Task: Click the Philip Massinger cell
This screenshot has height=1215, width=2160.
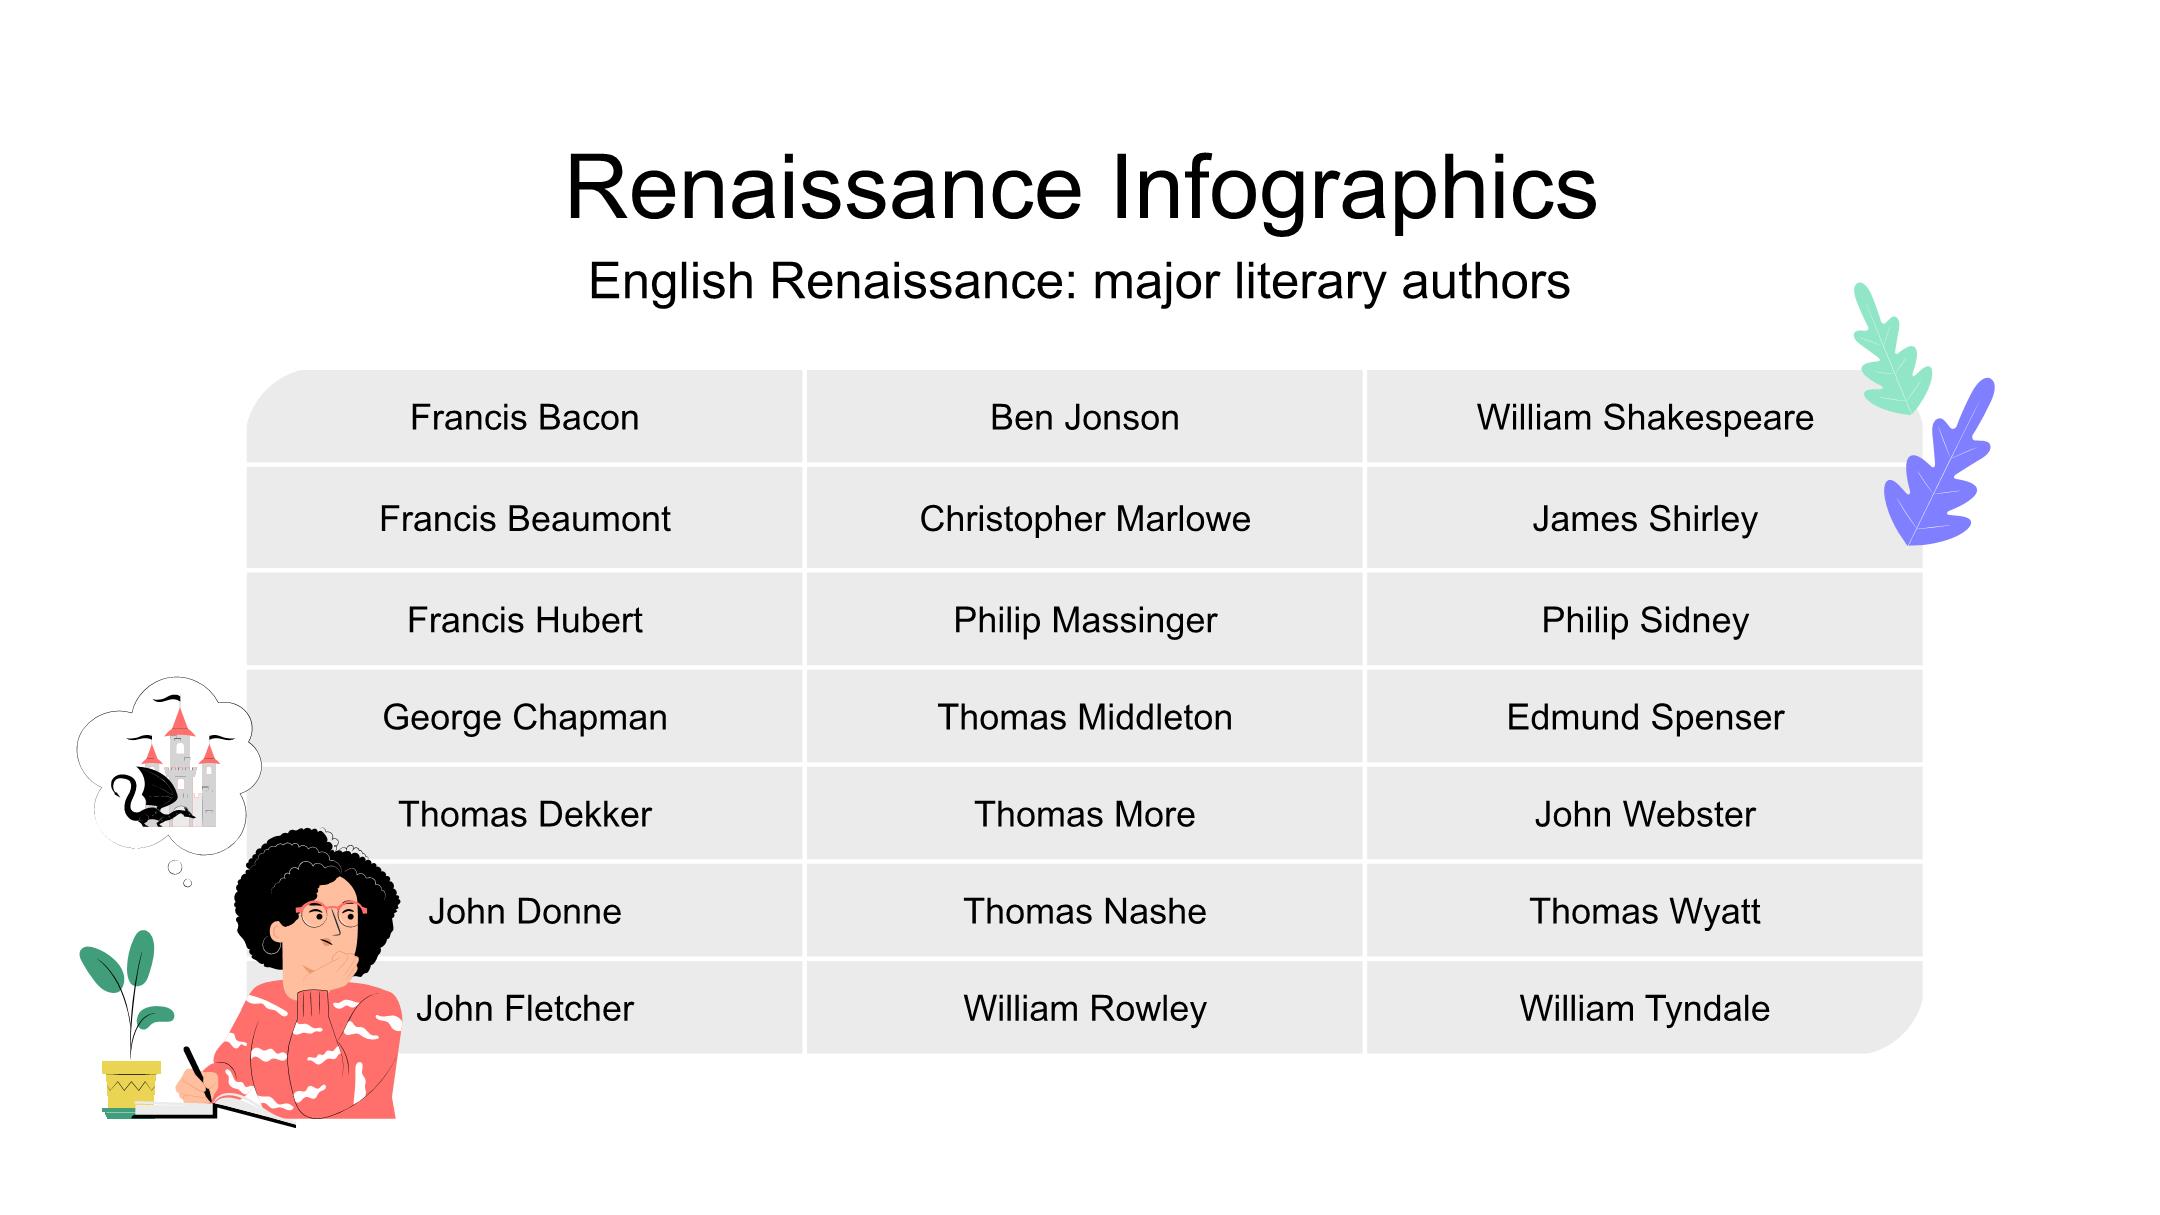Action: point(1085,620)
